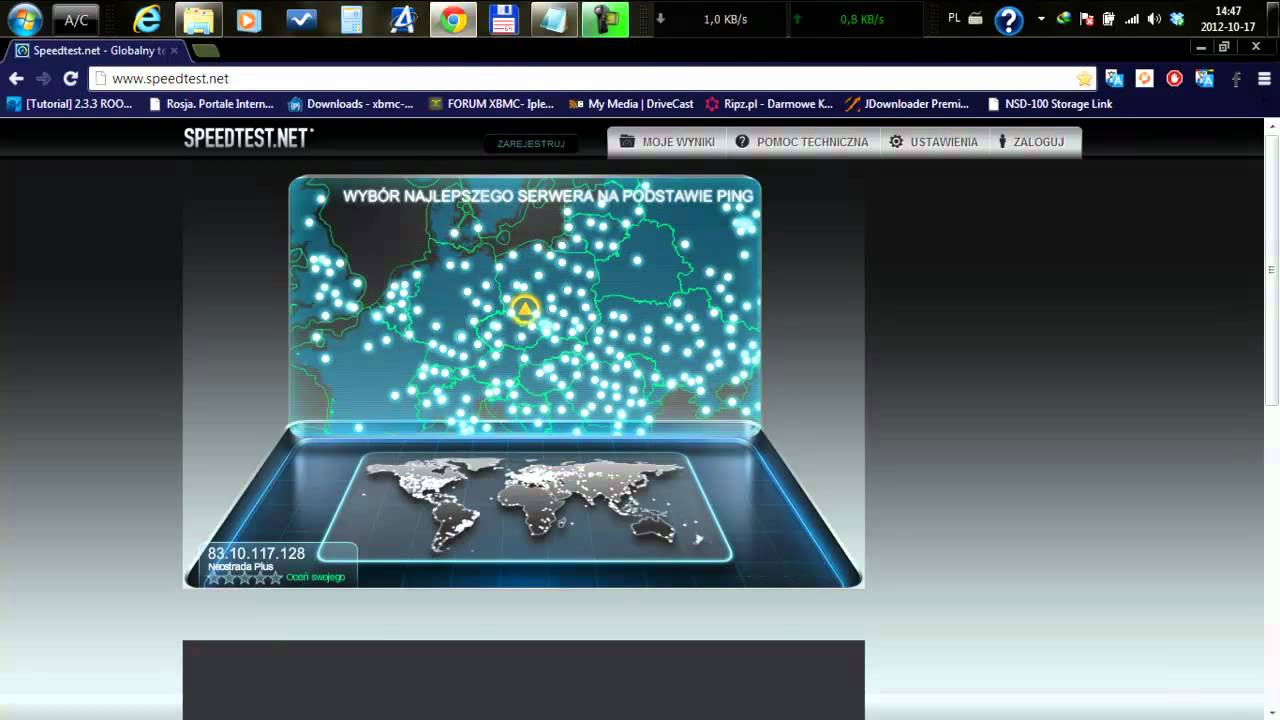Screen dimensions: 1280x720
Task: Reload the page with the refresh icon
Action: point(70,78)
